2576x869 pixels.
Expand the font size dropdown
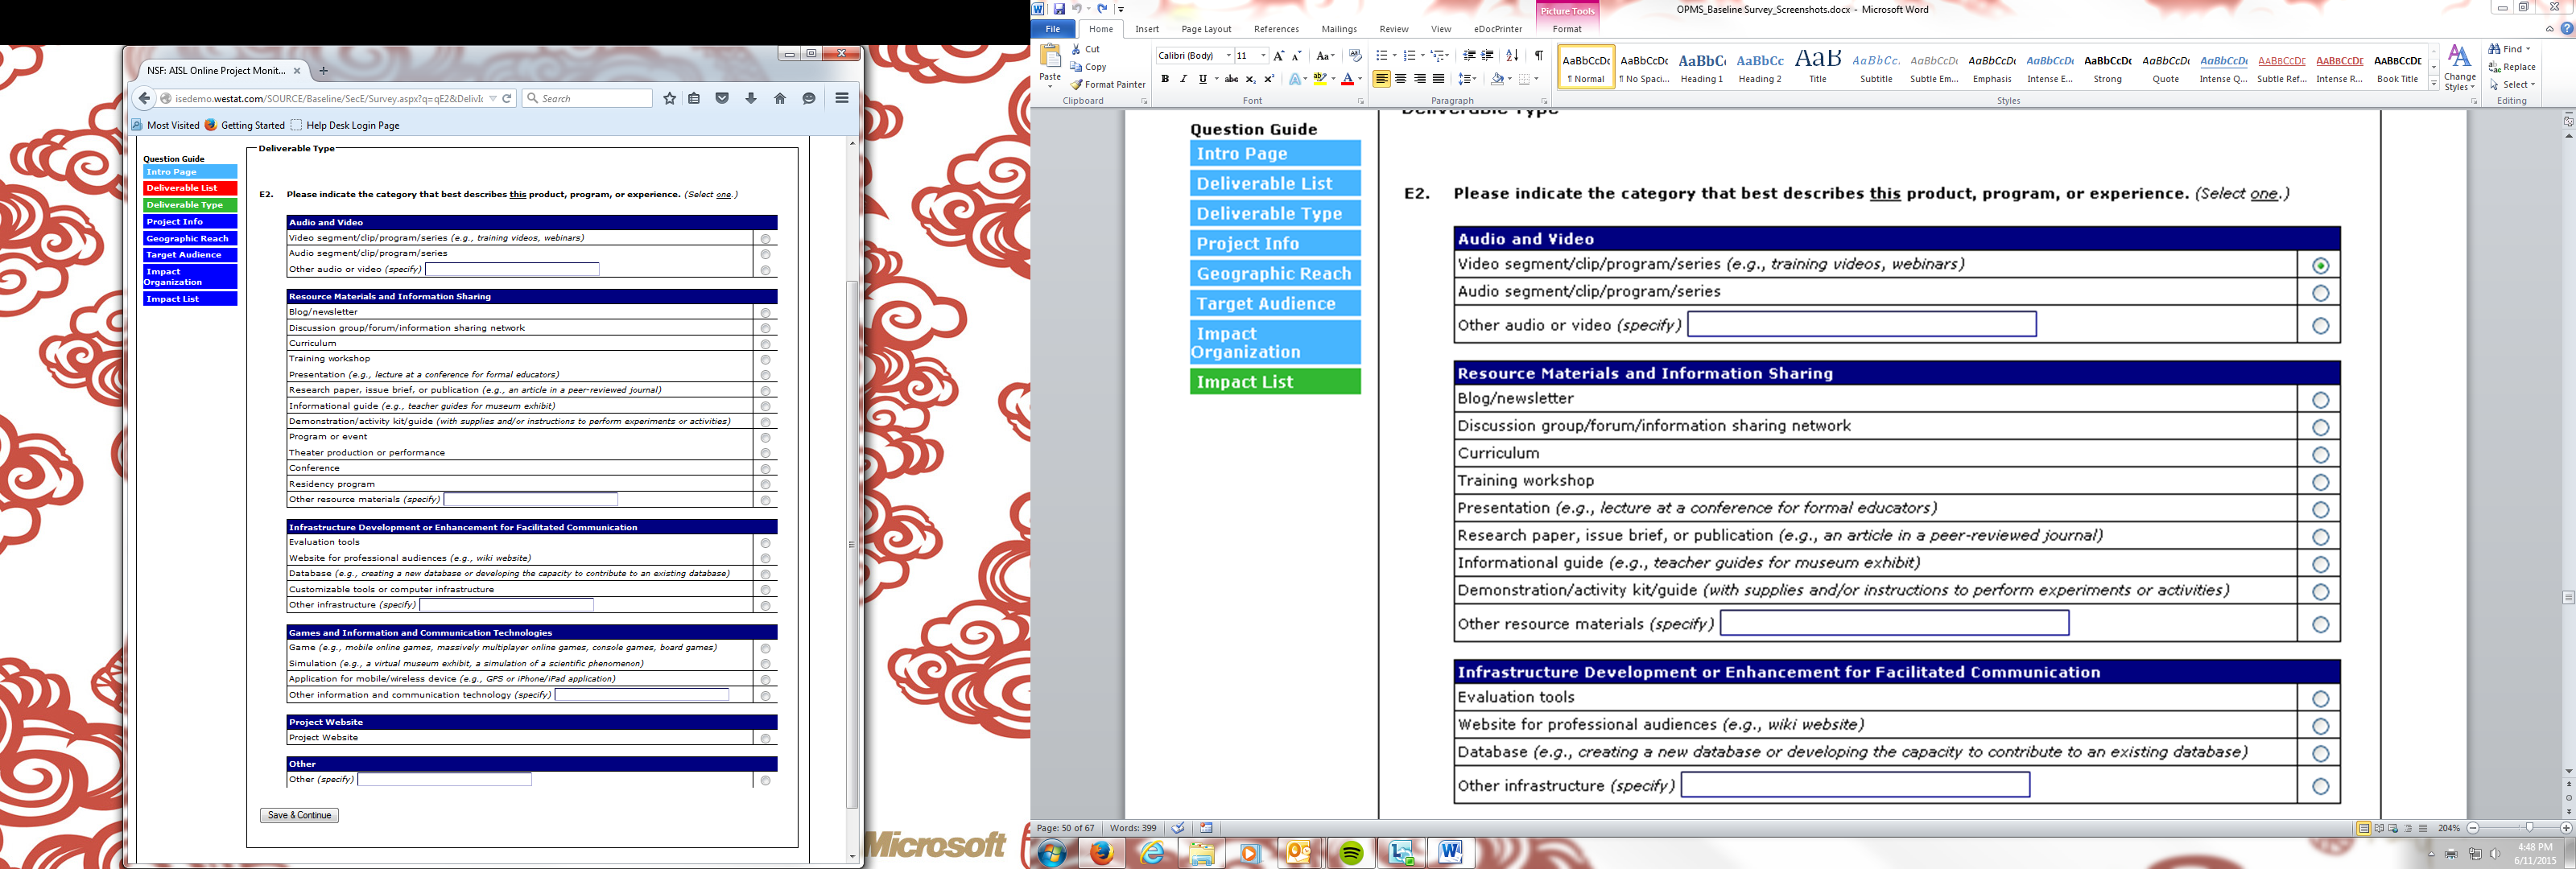[1263, 56]
